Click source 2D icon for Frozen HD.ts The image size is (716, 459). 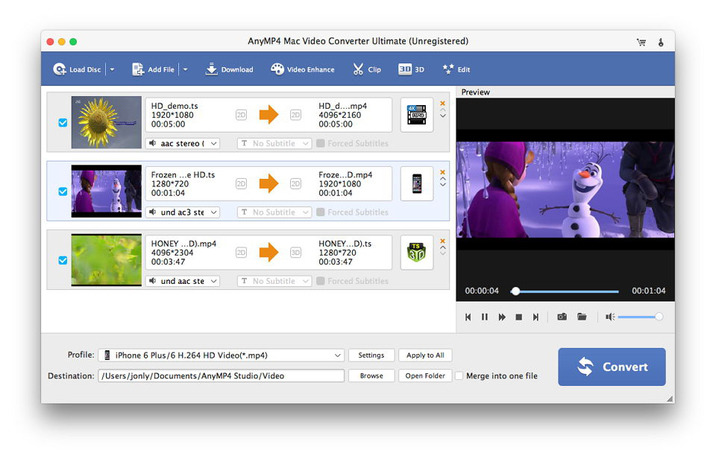(241, 184)
